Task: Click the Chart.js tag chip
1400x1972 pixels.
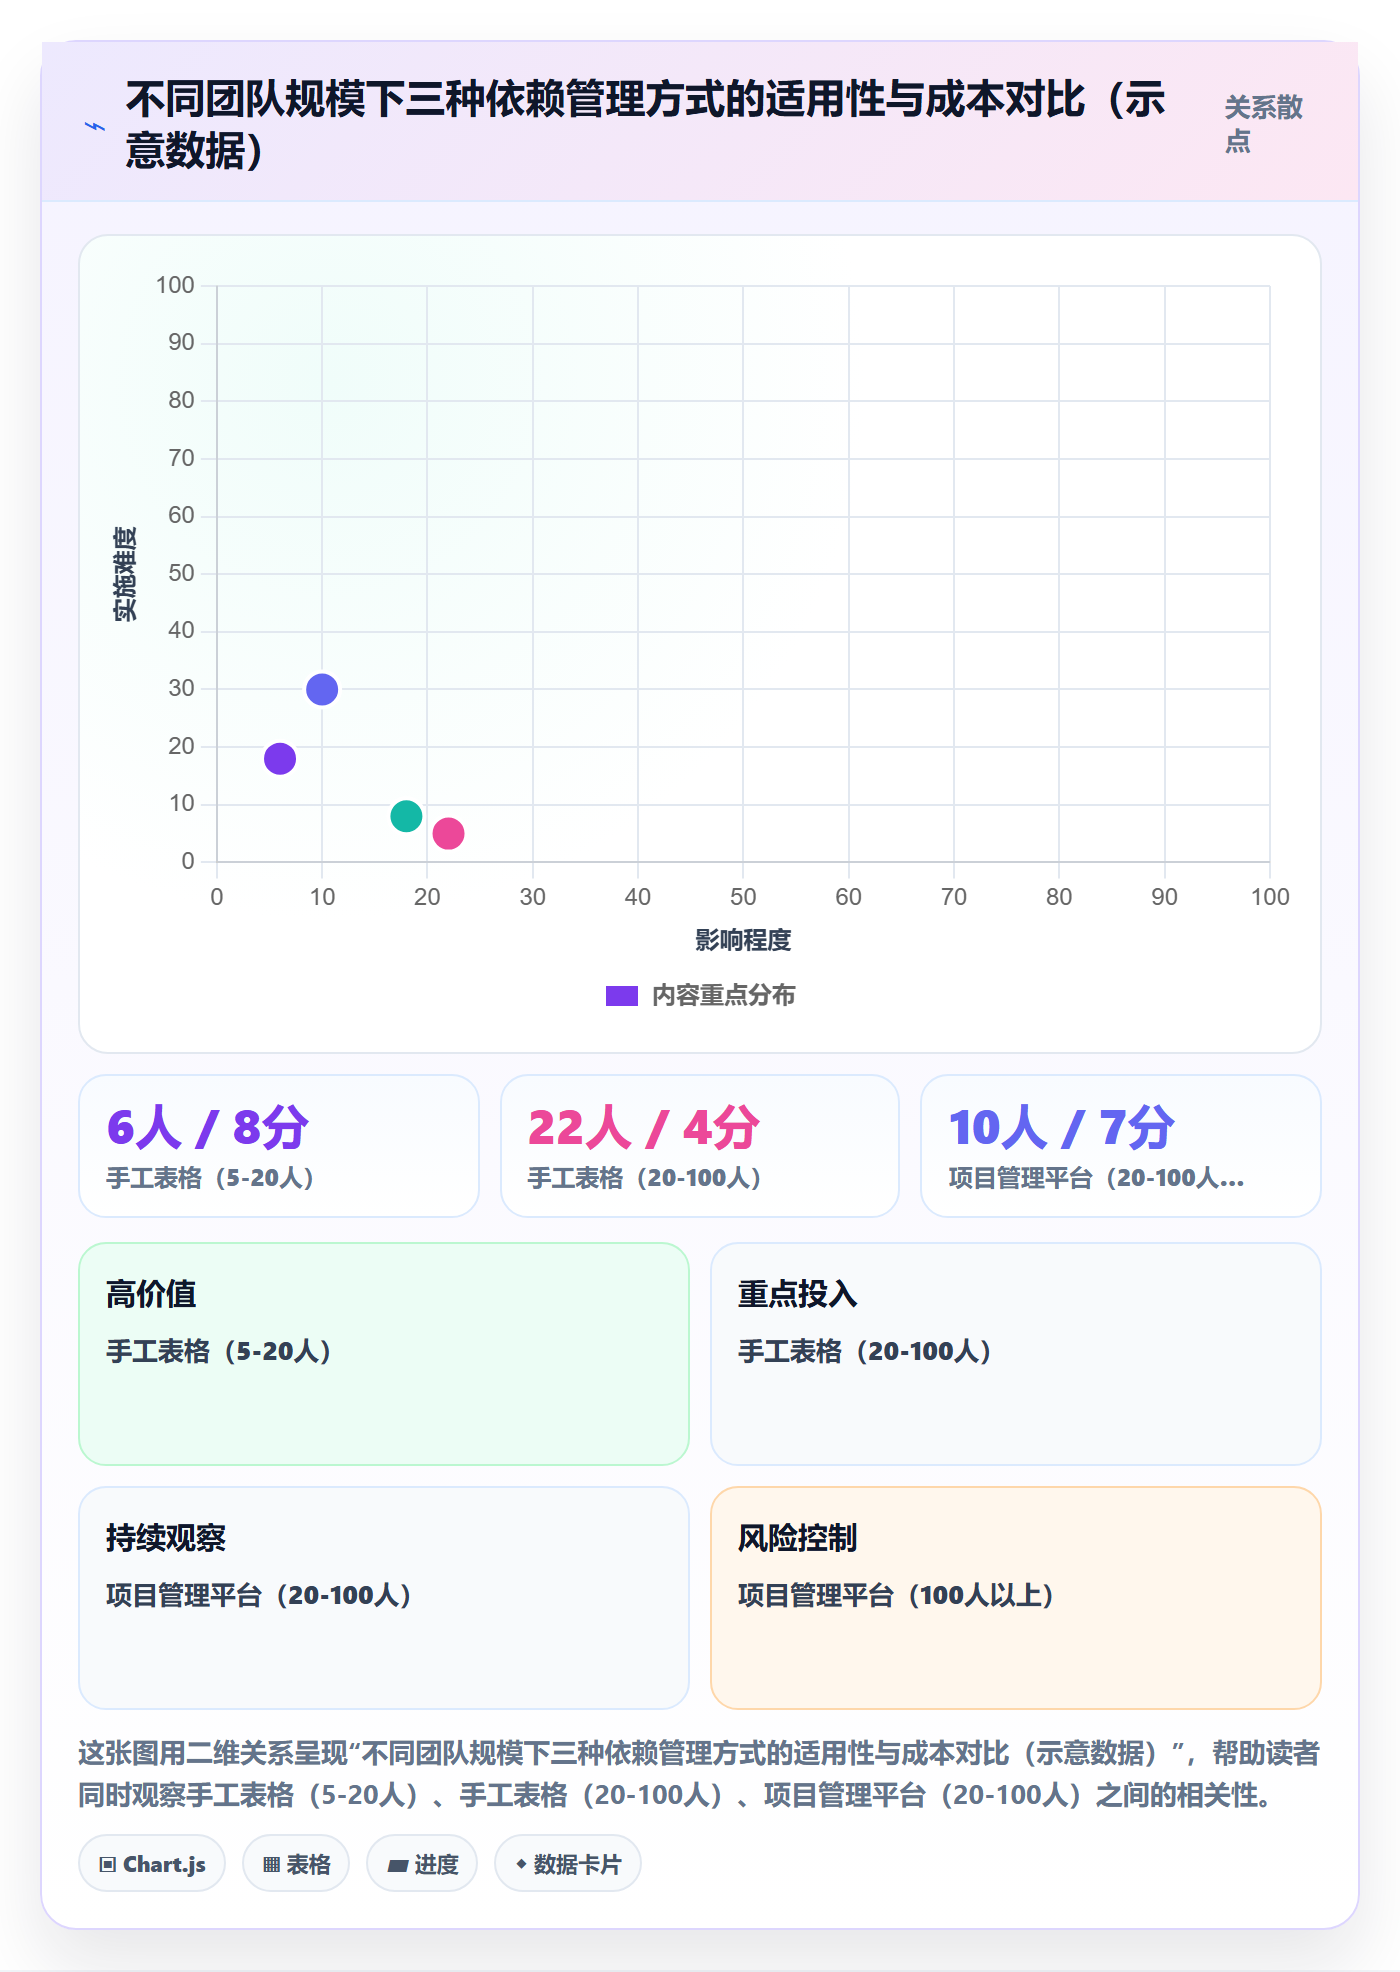Action: point(152,1864)
